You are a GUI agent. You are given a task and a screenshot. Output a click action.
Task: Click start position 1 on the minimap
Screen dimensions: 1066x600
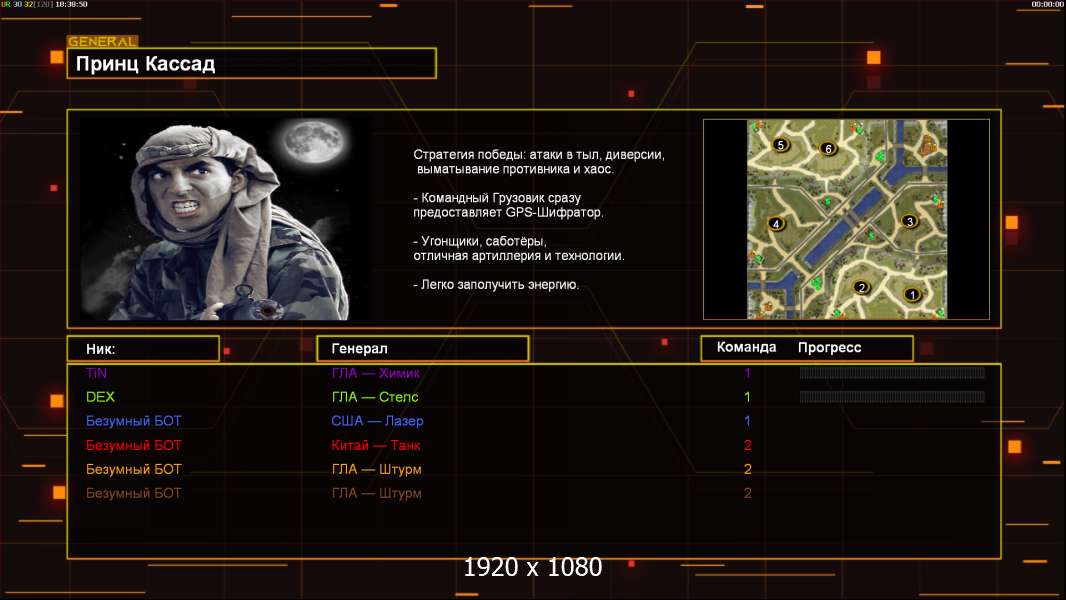click(x=911, y=295)
